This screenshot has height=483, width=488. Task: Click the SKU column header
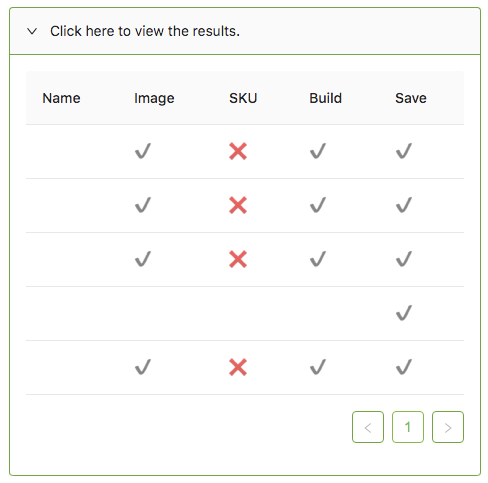tap(243, 98)
